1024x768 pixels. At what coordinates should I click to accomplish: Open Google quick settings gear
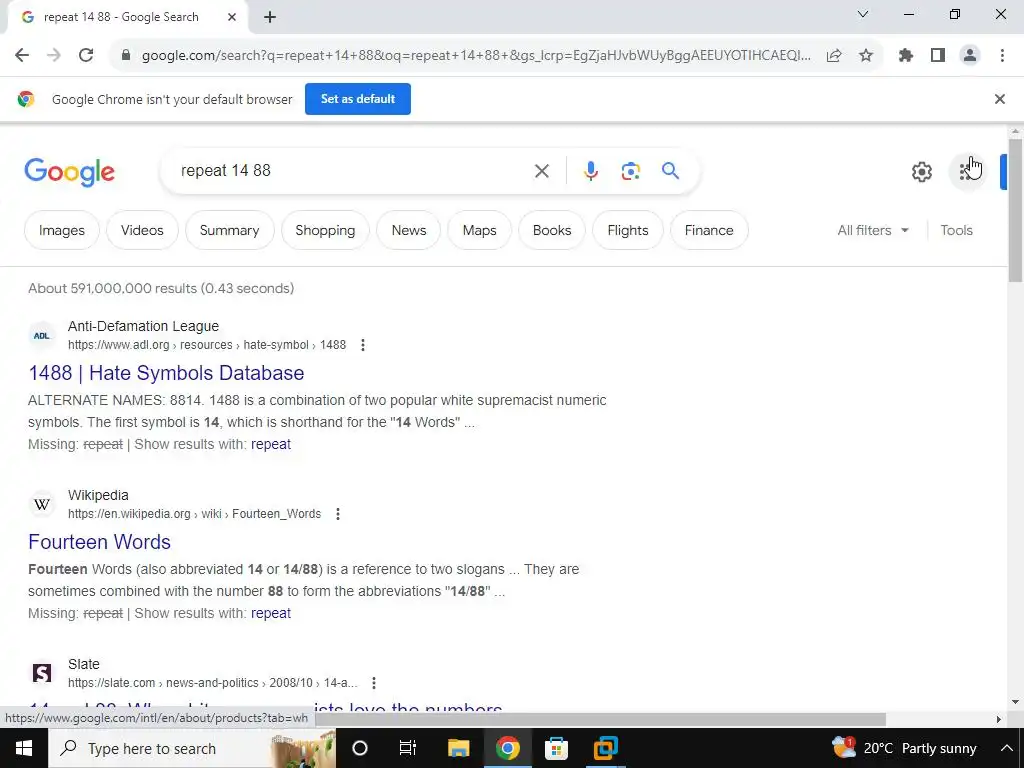pos(921,172)
